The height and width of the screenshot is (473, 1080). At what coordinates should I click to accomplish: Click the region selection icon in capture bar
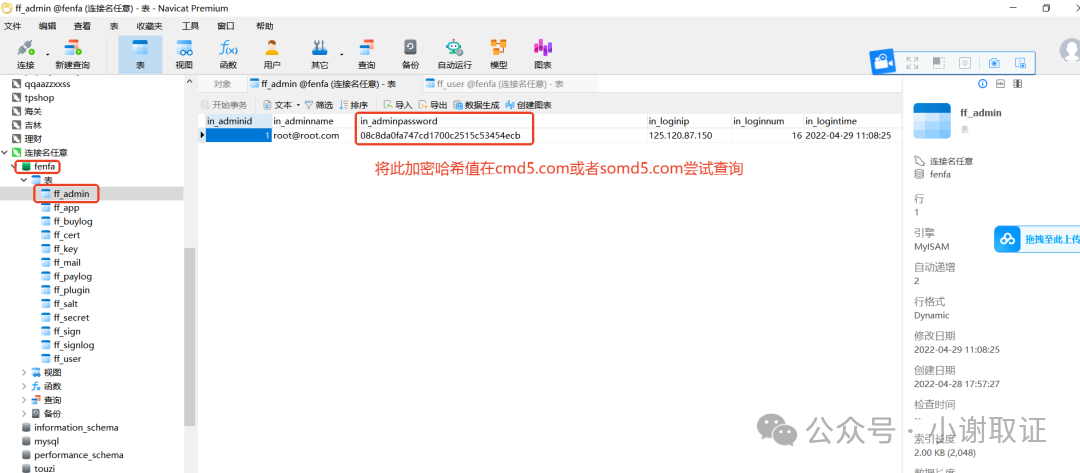939,63
